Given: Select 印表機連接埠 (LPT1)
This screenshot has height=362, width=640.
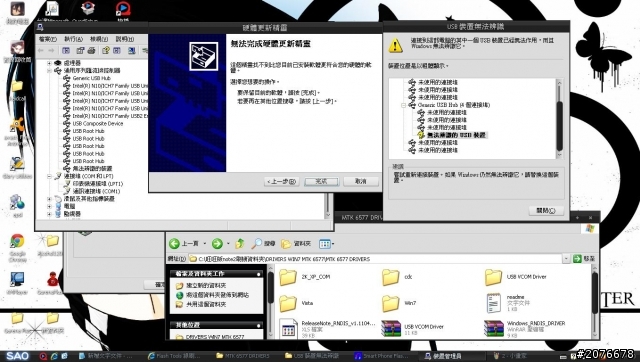Looking at the screenshot, I should click(x=98, y=184).
